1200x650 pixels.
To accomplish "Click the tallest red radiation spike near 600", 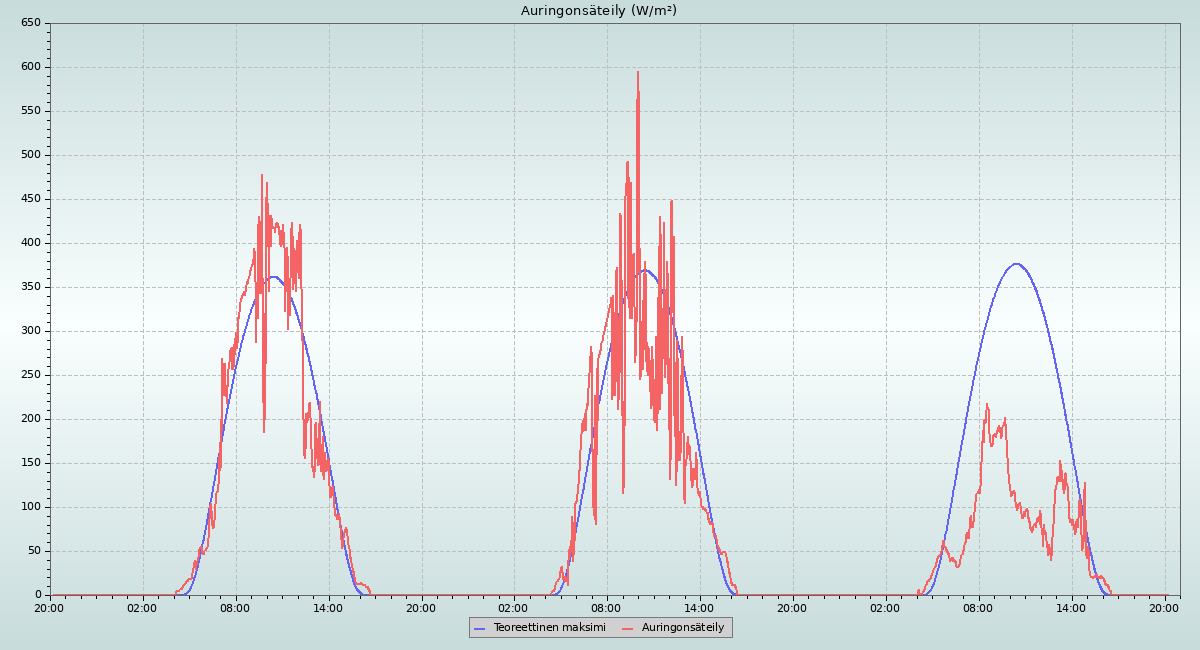I will (x=637, y=73).
